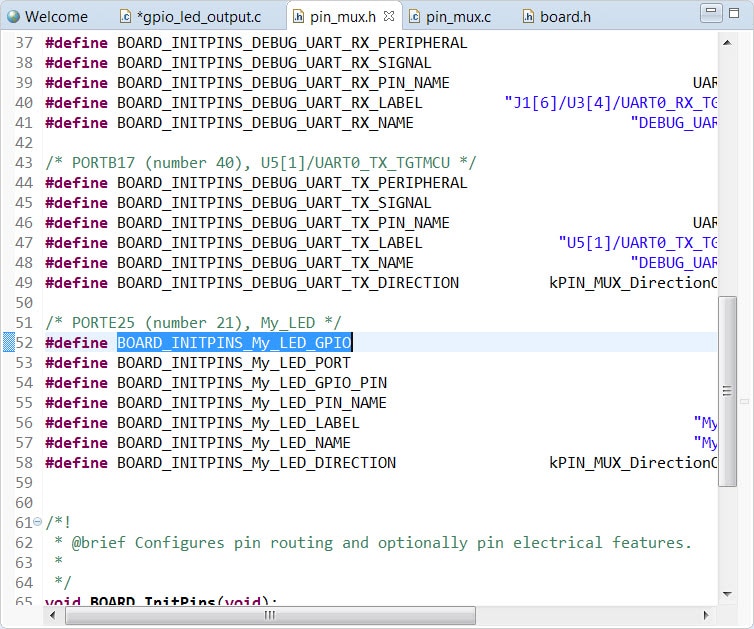Click the horizontal scroll right arrow
The image size is (754, 629).
[709, 616]
